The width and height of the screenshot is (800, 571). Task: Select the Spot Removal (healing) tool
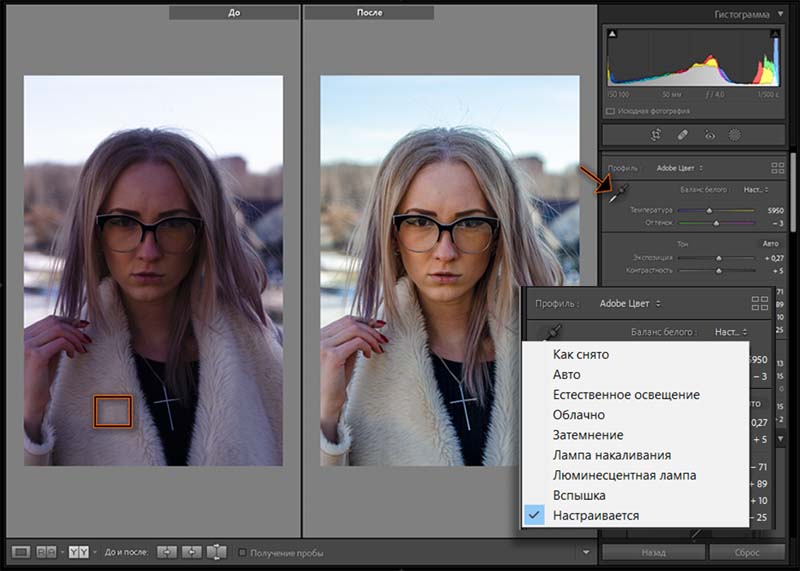683,133
